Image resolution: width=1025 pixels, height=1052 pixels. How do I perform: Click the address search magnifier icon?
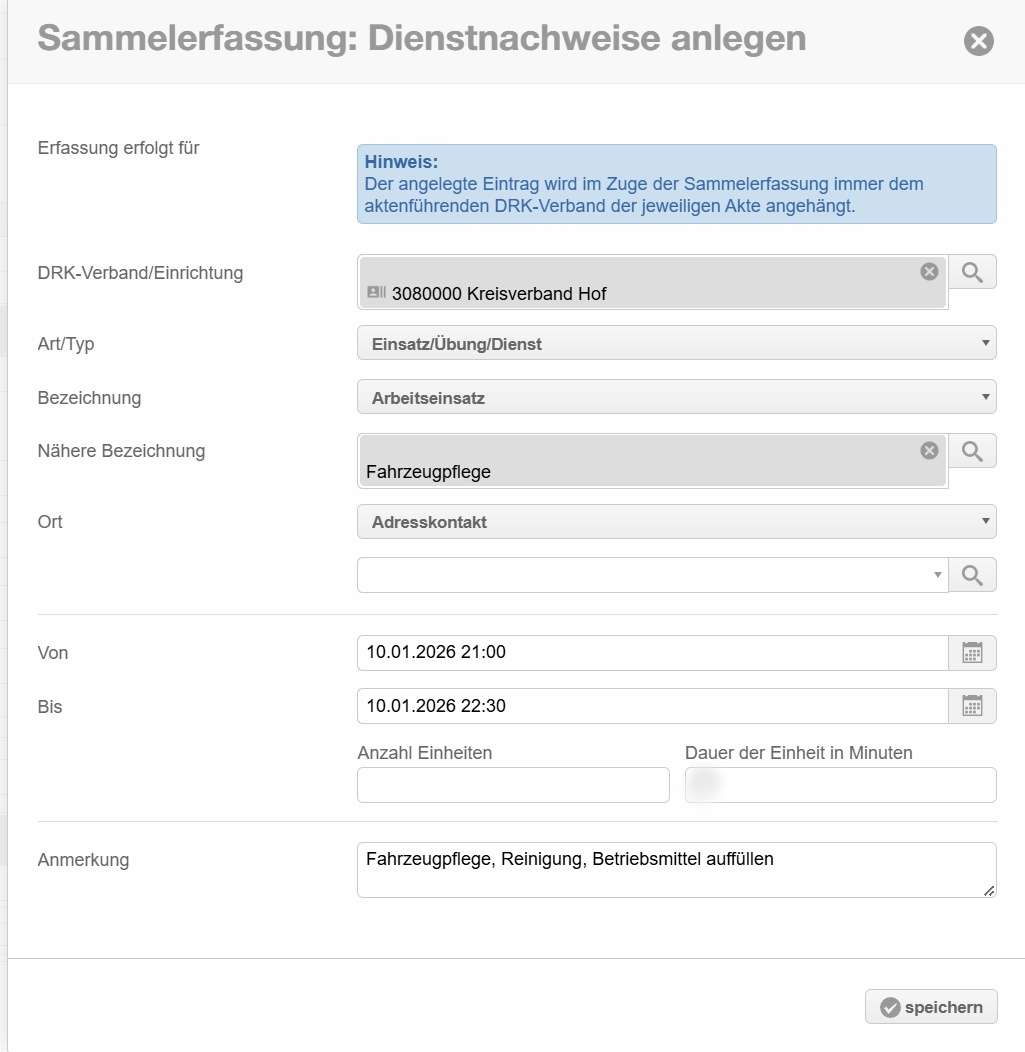[972, 575]
